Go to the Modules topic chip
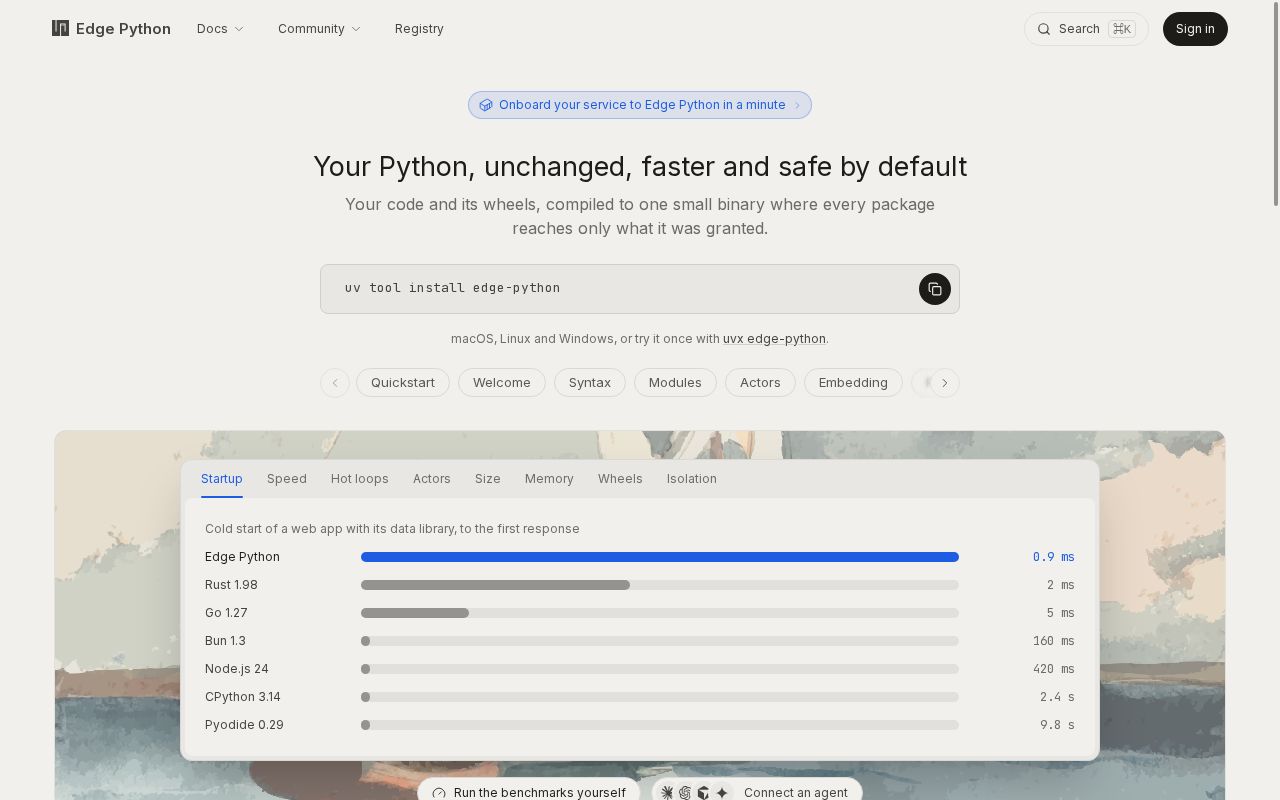 click(675, 383)
